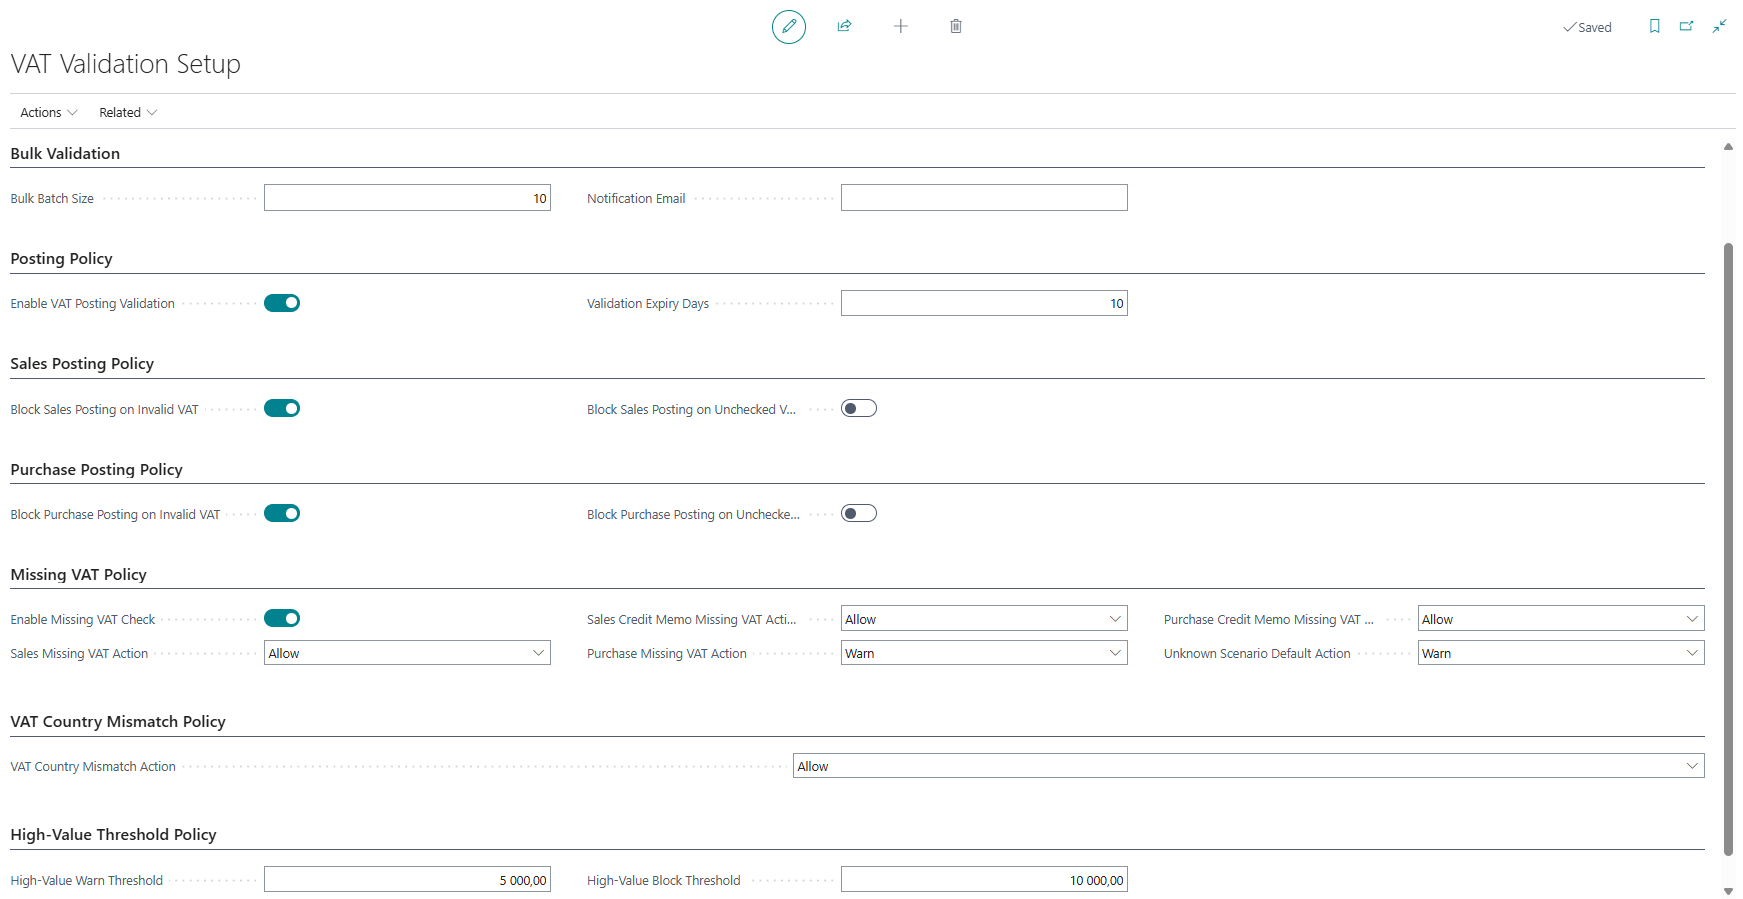Click the Saved status indicator
Screen dimensions: 1743x899
1587,28
